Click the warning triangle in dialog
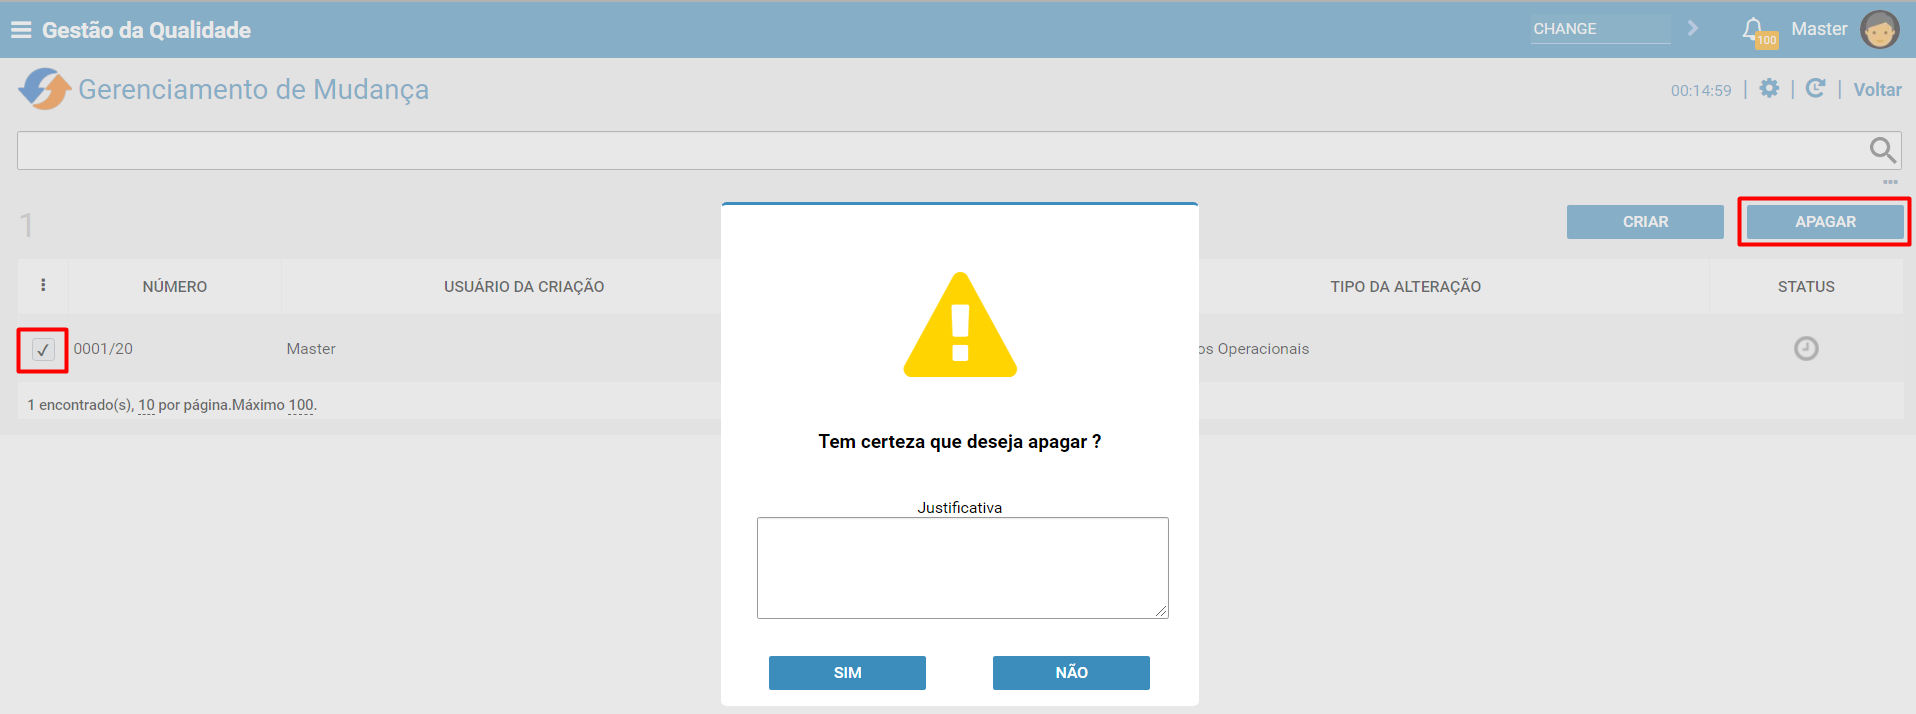The height and width of the screenshot is (714, 1916). [x=960, y=325]
